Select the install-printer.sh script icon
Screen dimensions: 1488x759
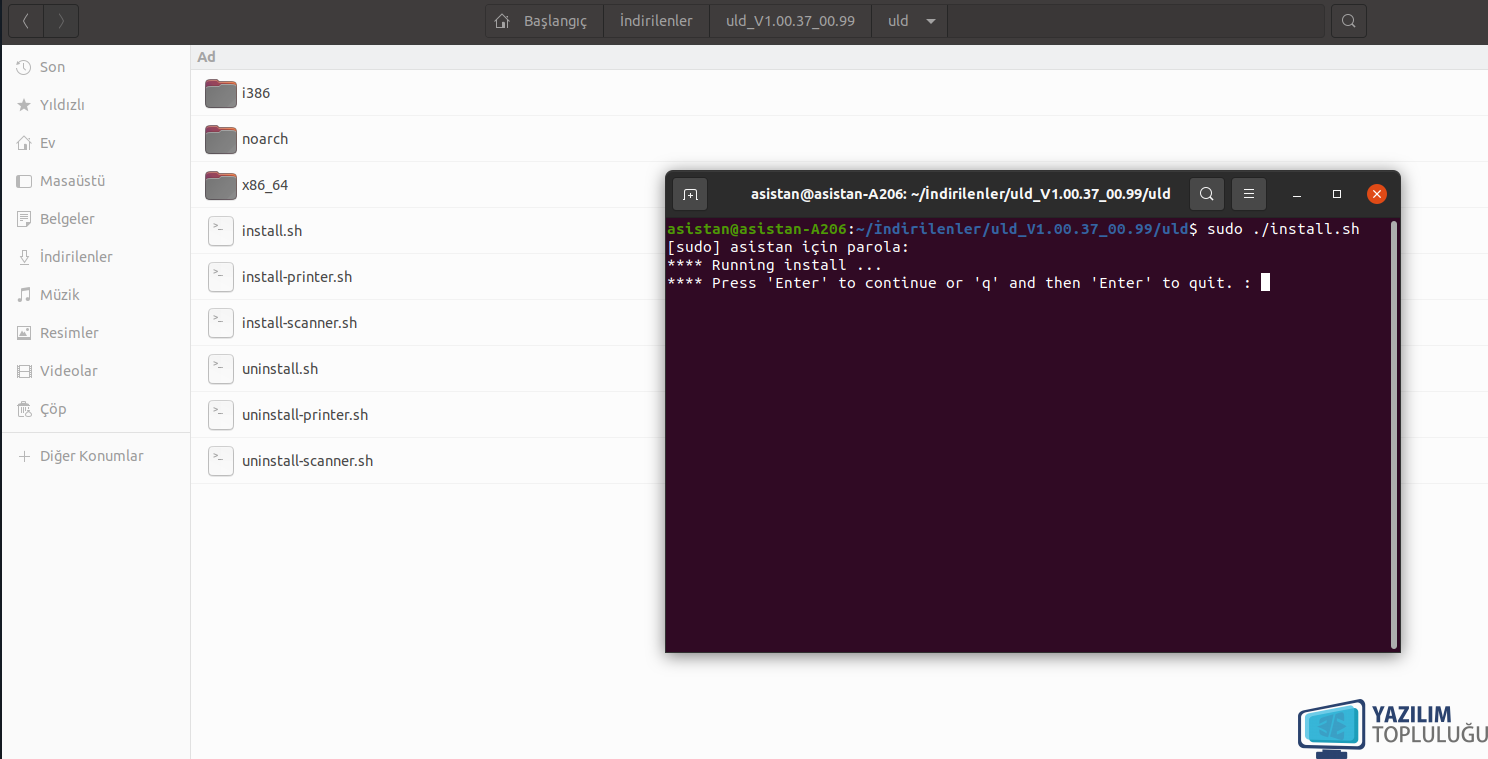221,277
